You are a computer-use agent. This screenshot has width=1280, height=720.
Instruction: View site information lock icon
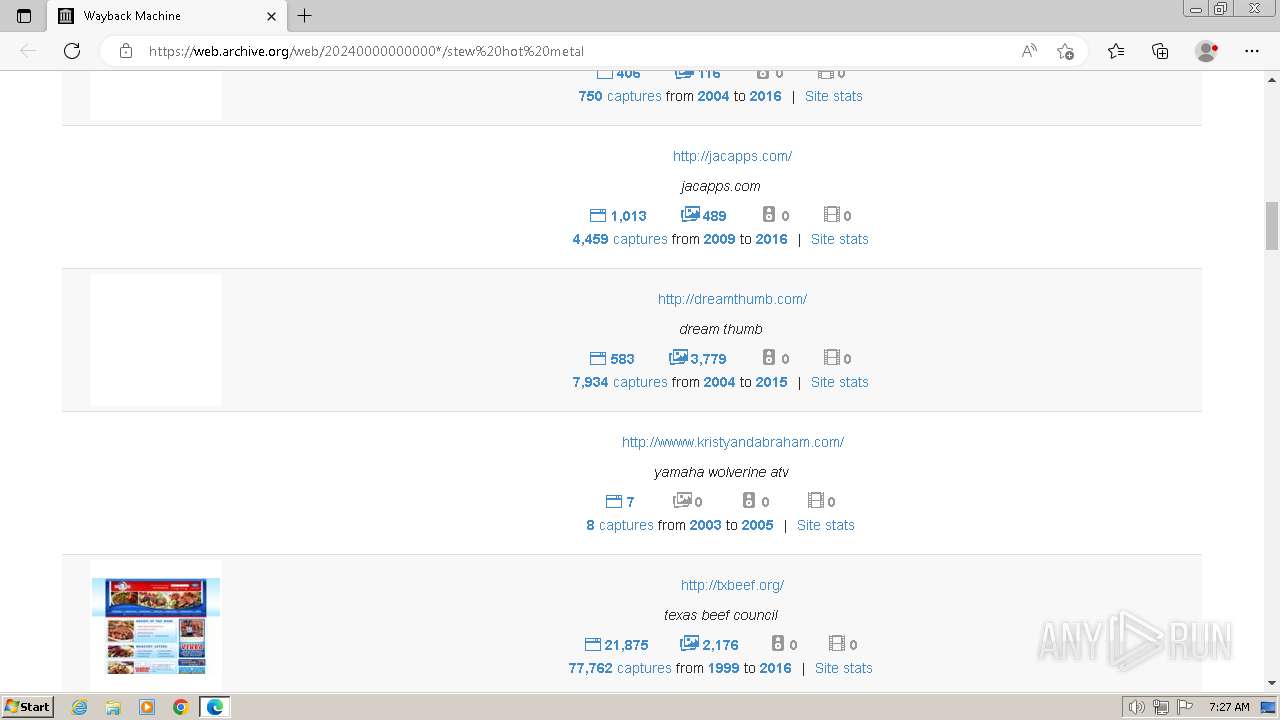[x=126, y=51]
